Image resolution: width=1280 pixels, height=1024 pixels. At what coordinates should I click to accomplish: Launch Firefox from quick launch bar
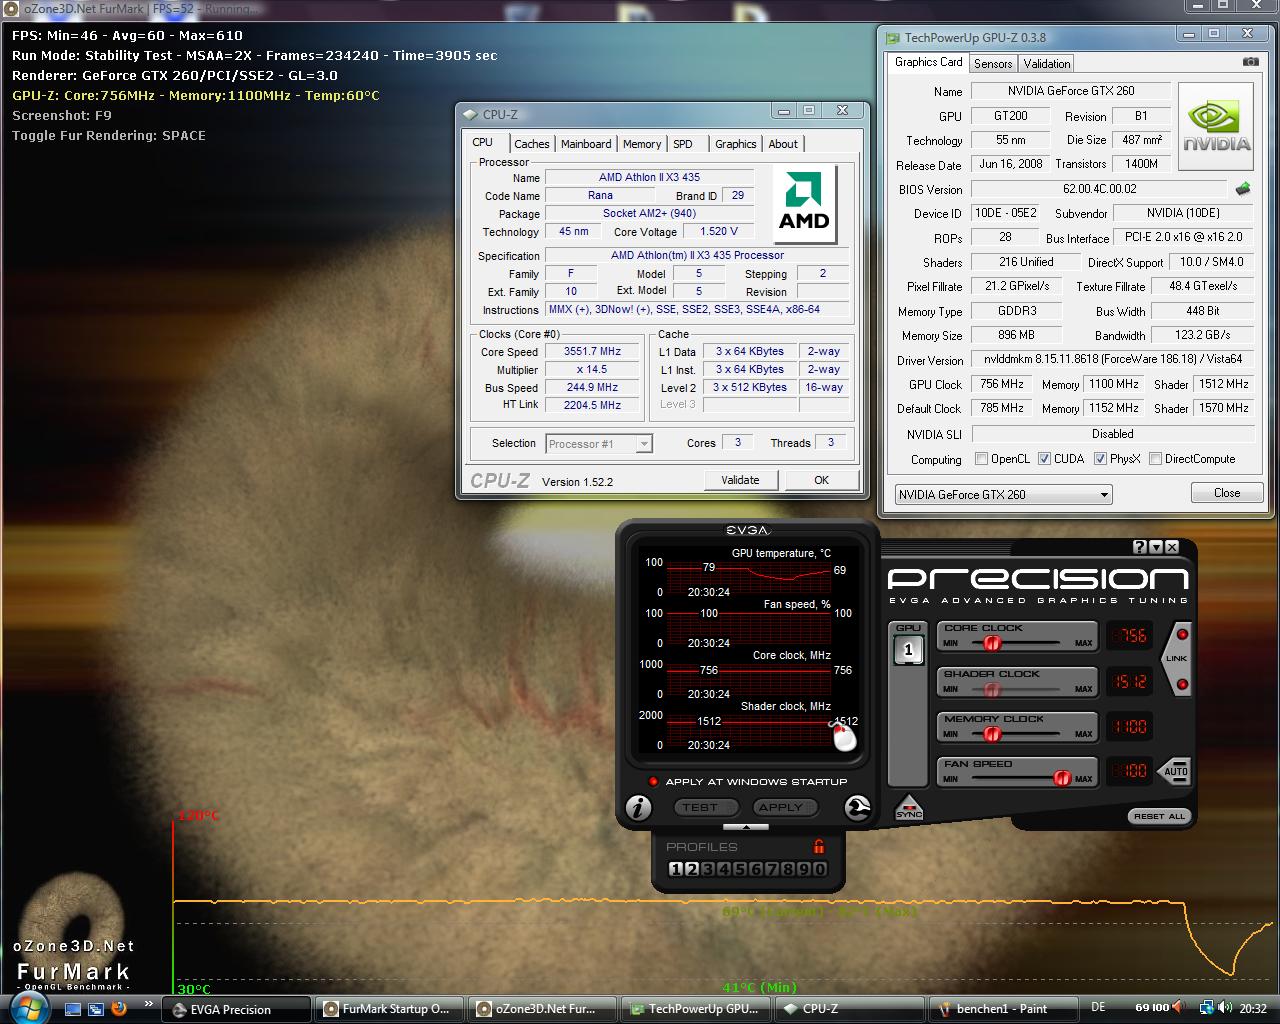tap(119, 1007)
